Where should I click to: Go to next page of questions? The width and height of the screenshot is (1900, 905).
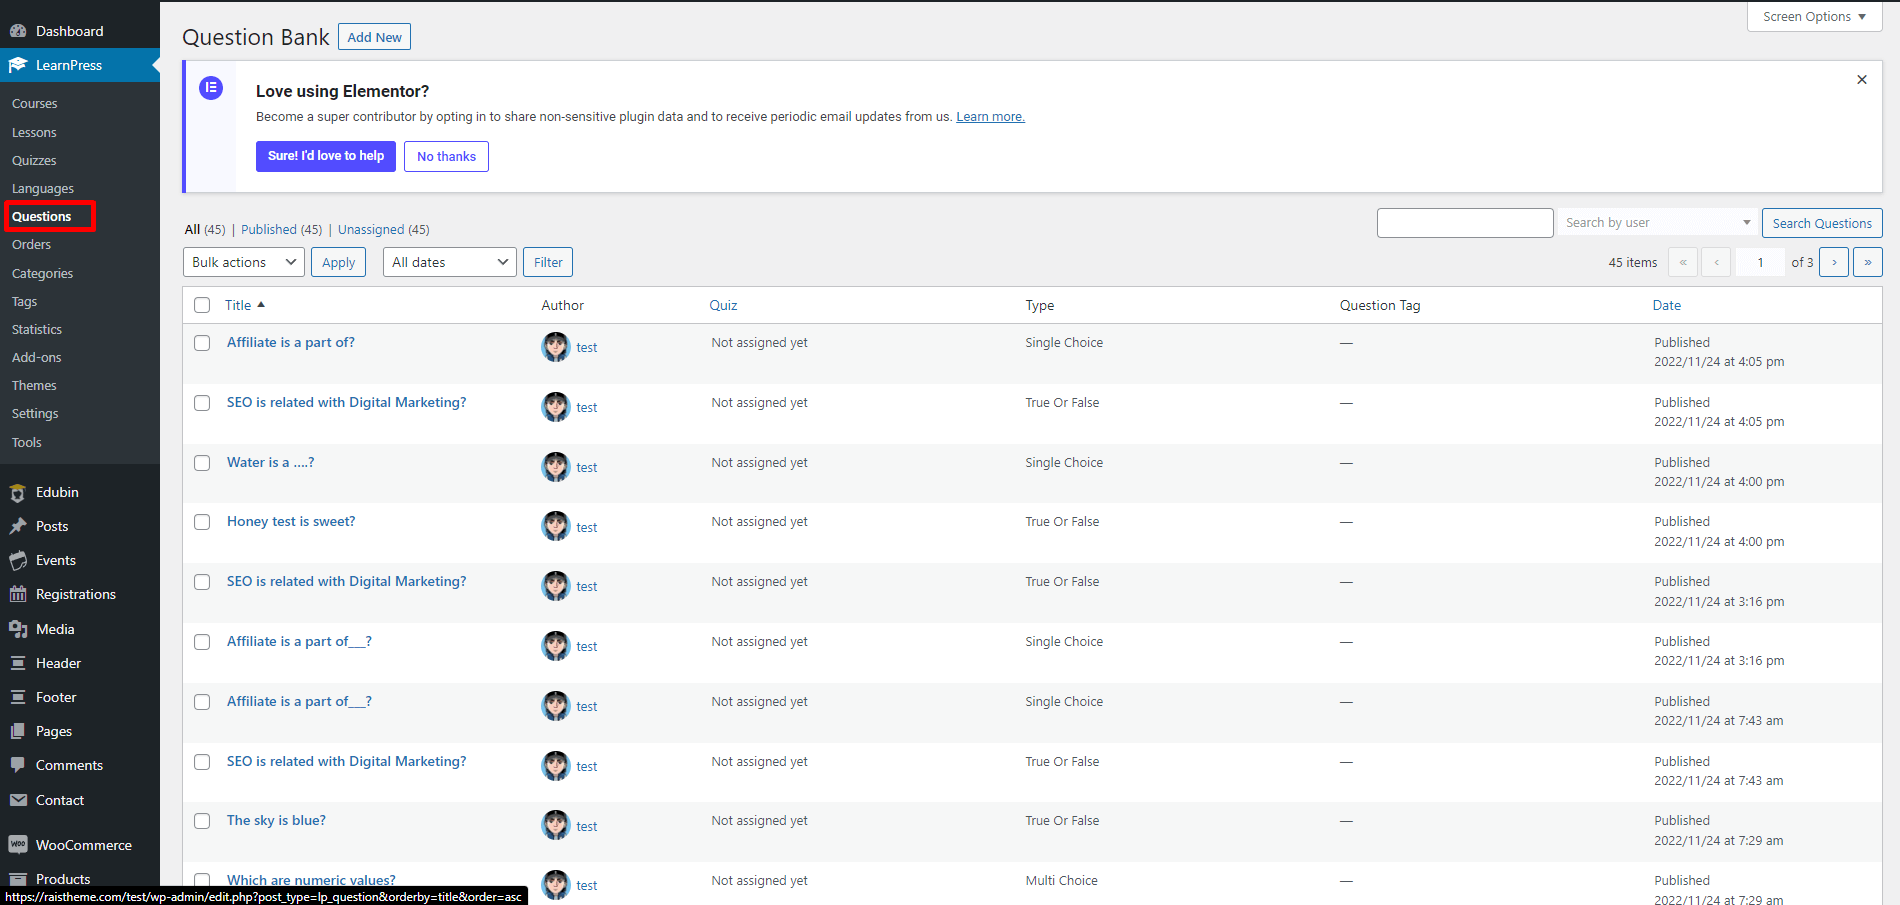point(1833,262)
